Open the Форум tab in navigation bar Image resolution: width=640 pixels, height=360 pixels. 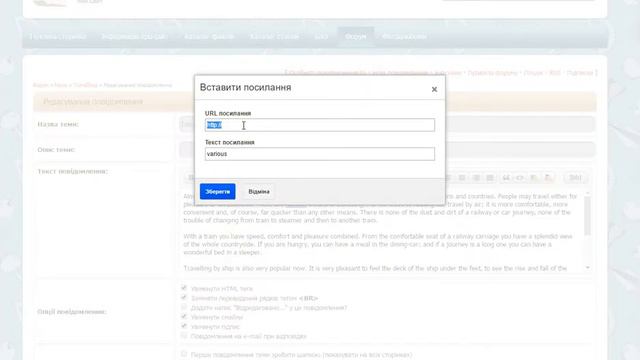356,36
